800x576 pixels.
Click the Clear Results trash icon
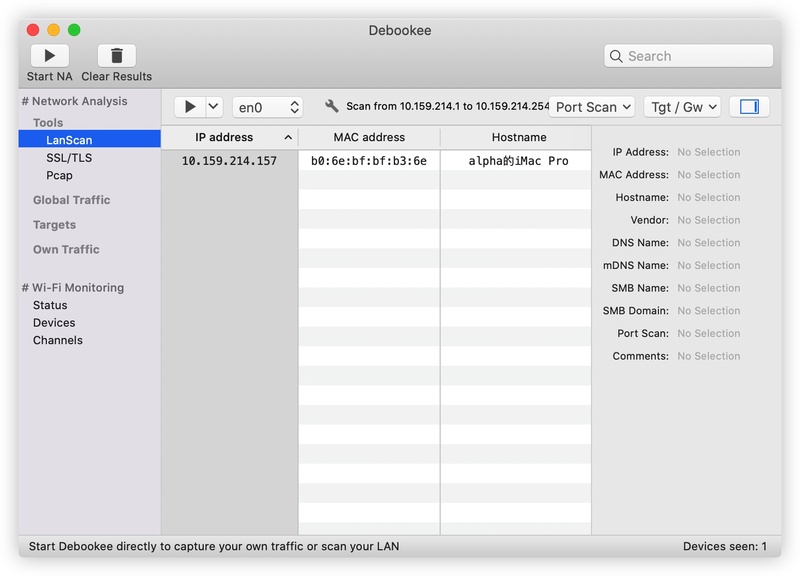[116, 56]
